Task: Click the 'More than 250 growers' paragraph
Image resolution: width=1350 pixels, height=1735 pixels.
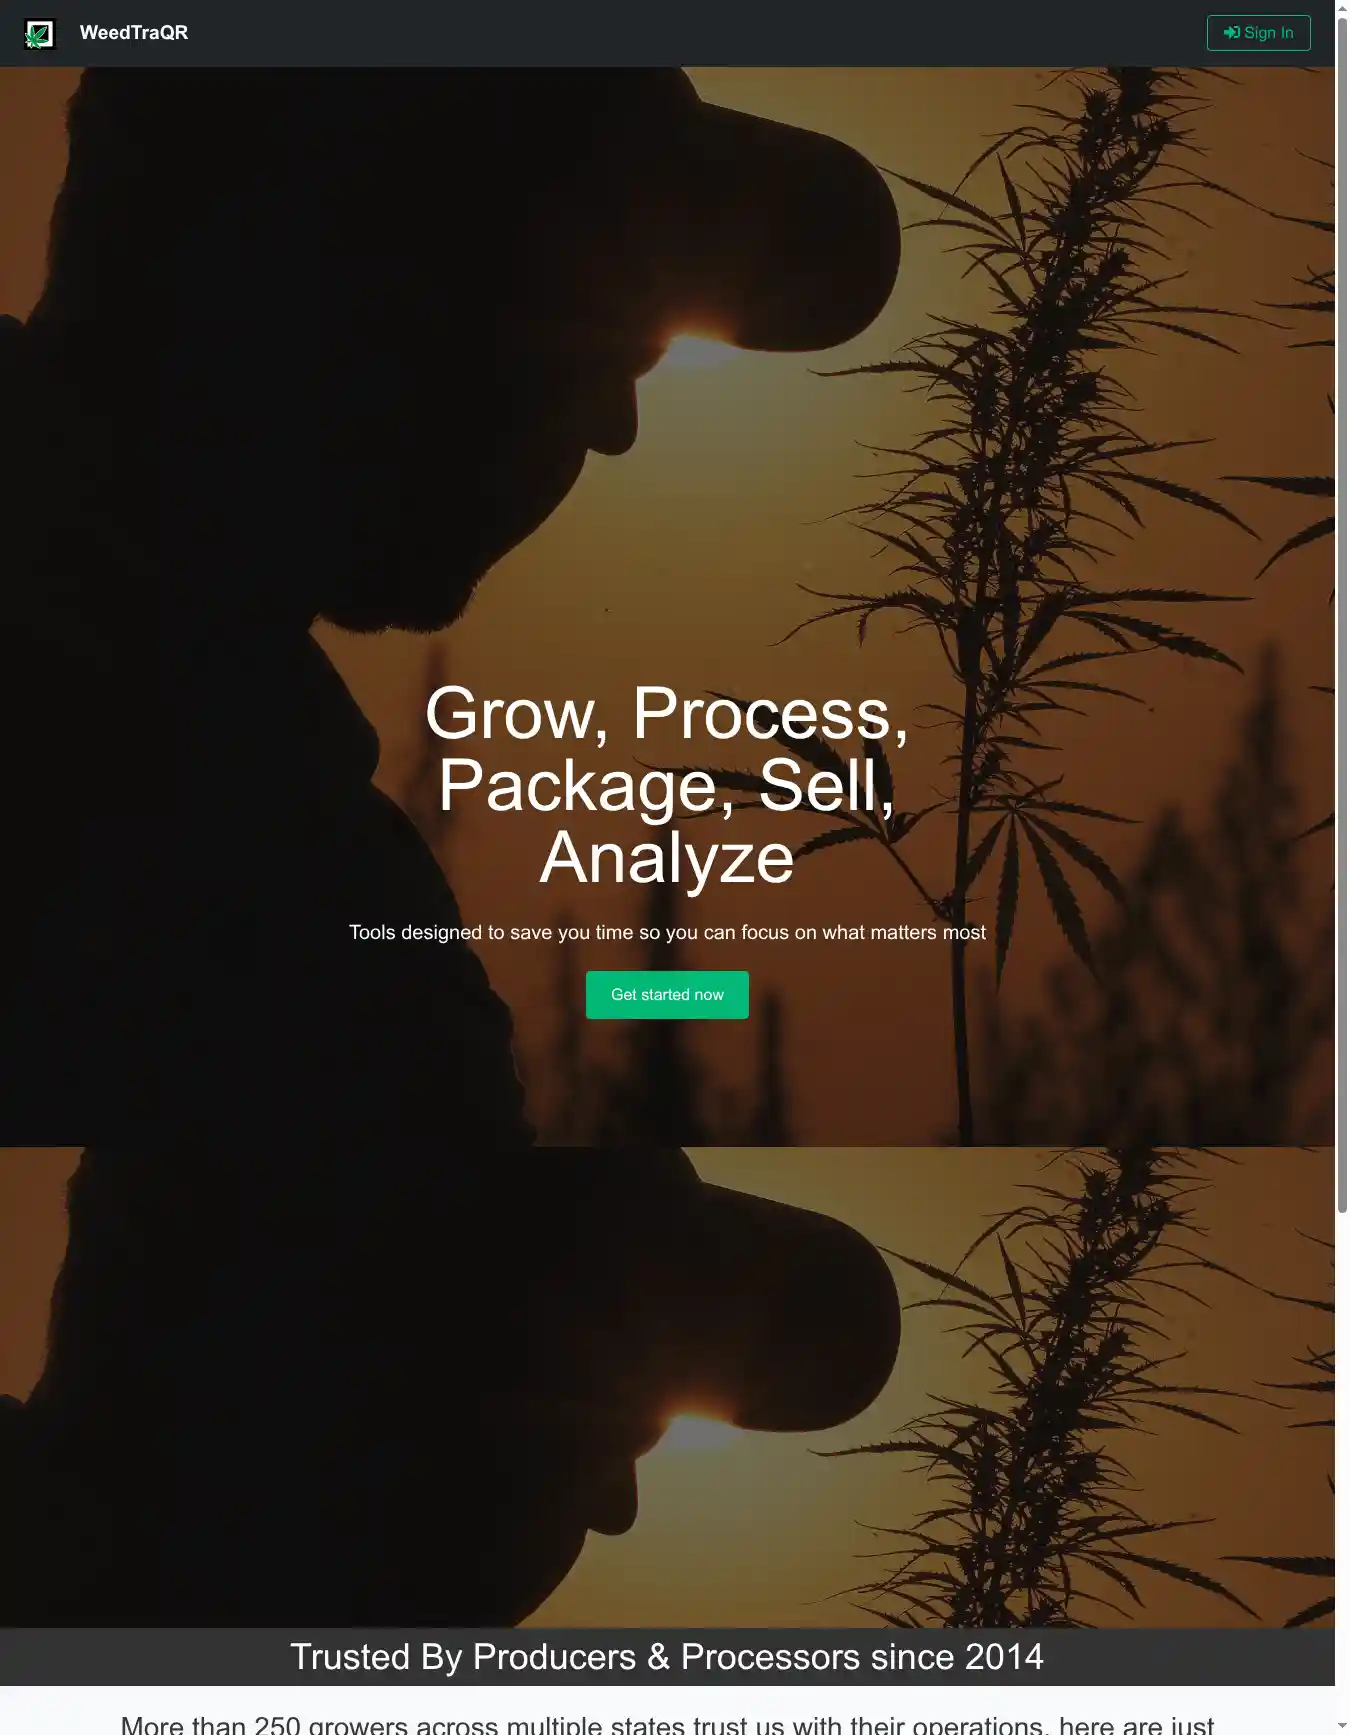Action: tap(667, 1723)
